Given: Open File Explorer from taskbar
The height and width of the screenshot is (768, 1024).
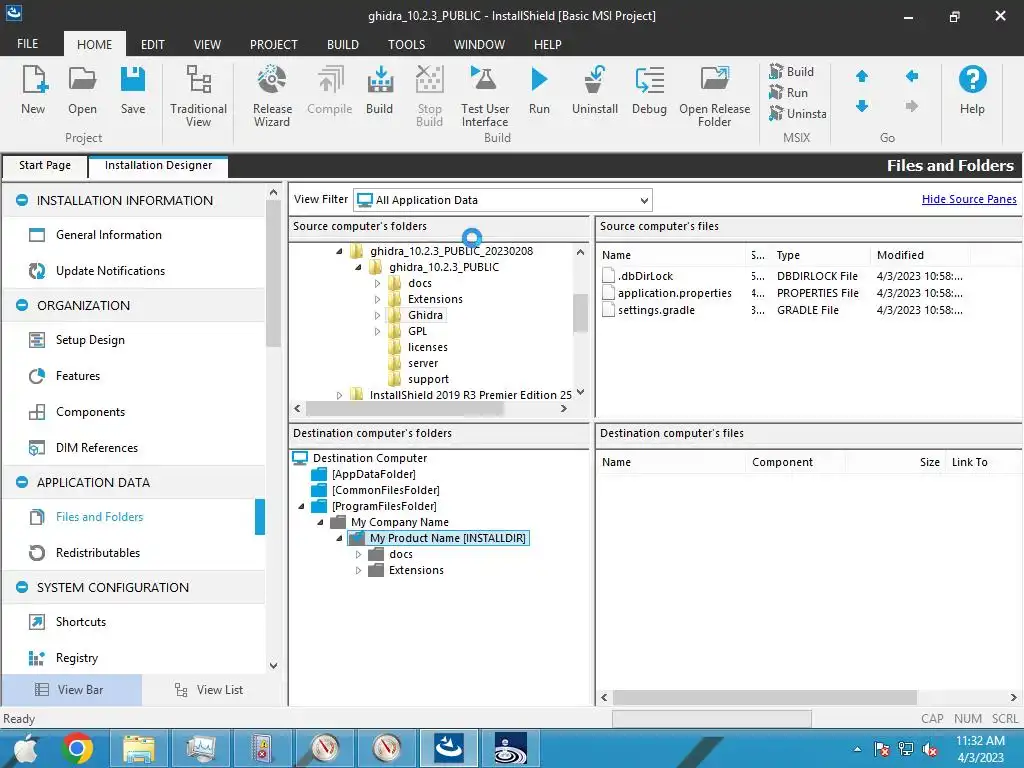Looking at the screenshot, I should coord(139,748).
